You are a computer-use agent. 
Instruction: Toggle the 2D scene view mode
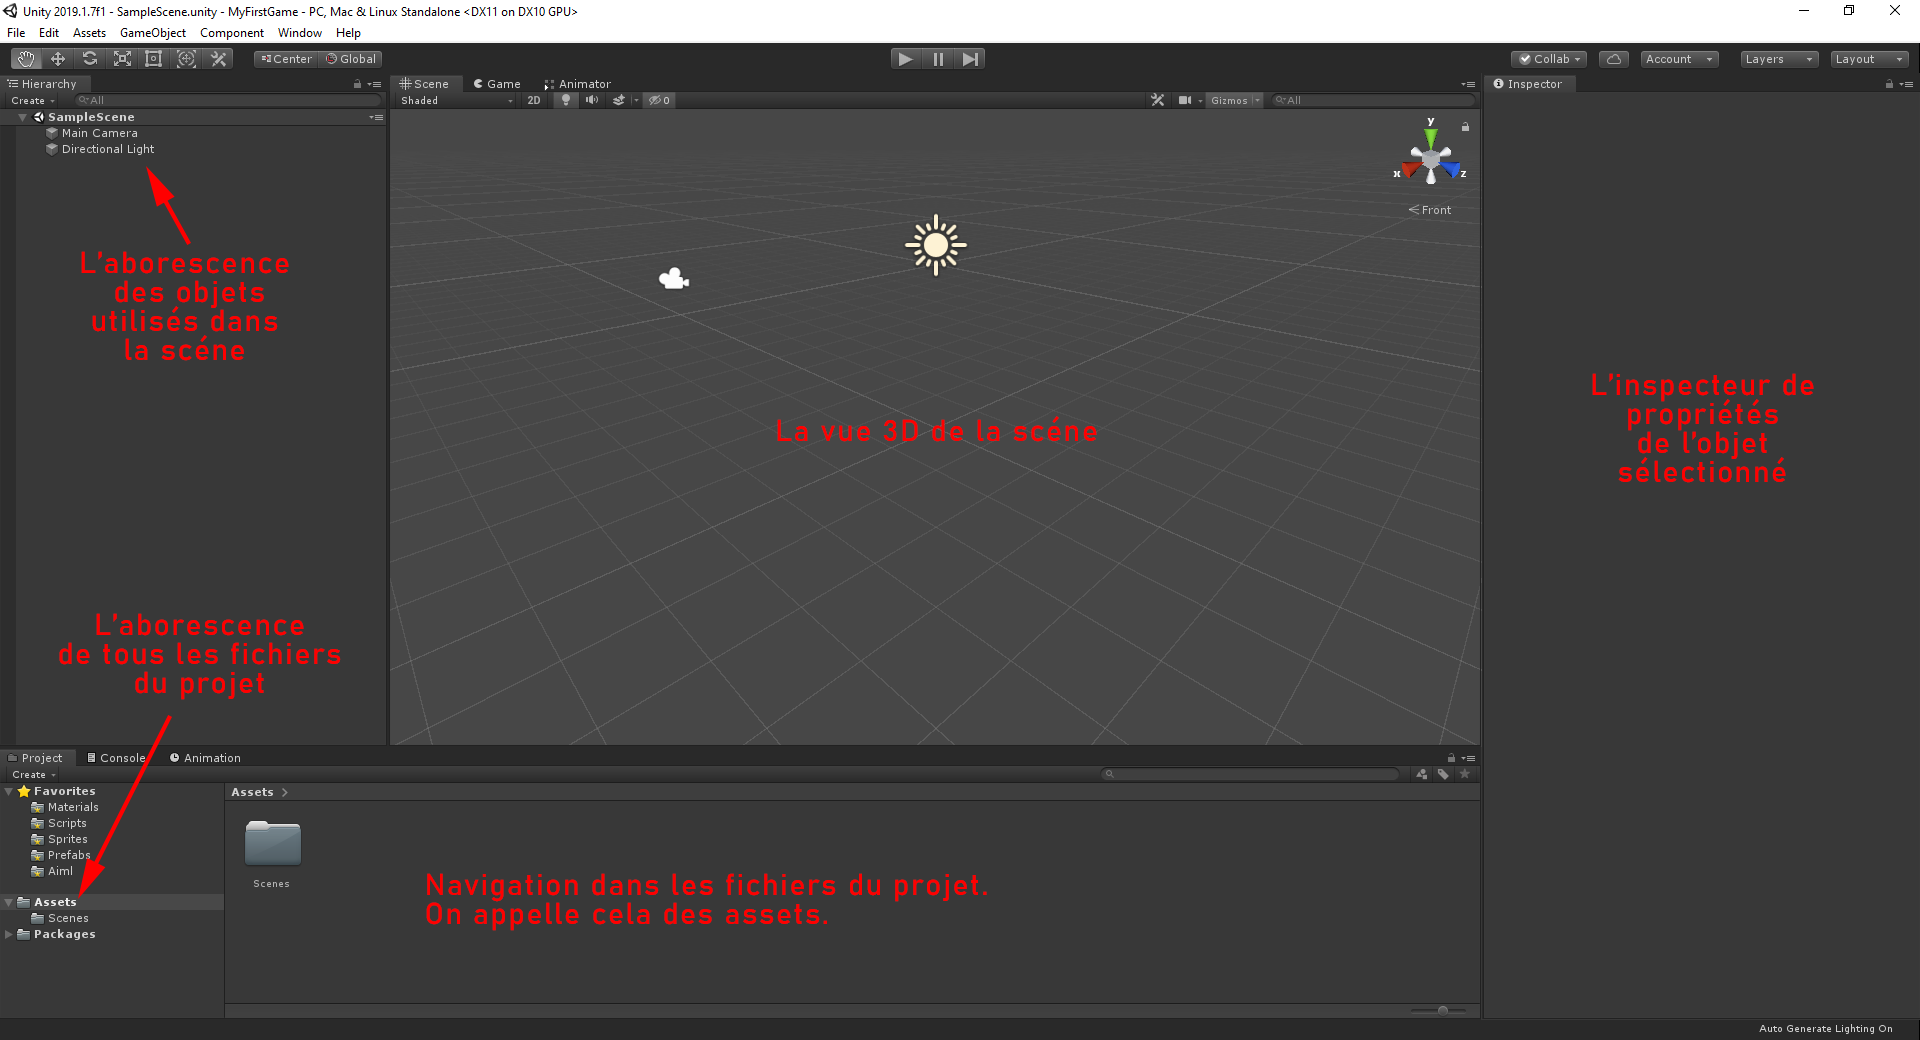click(533, 100)
